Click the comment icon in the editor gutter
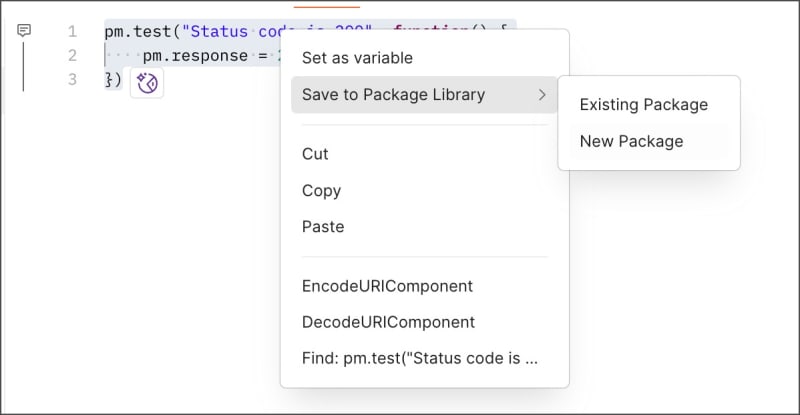 pyautogui.click(x=25, y=31)
